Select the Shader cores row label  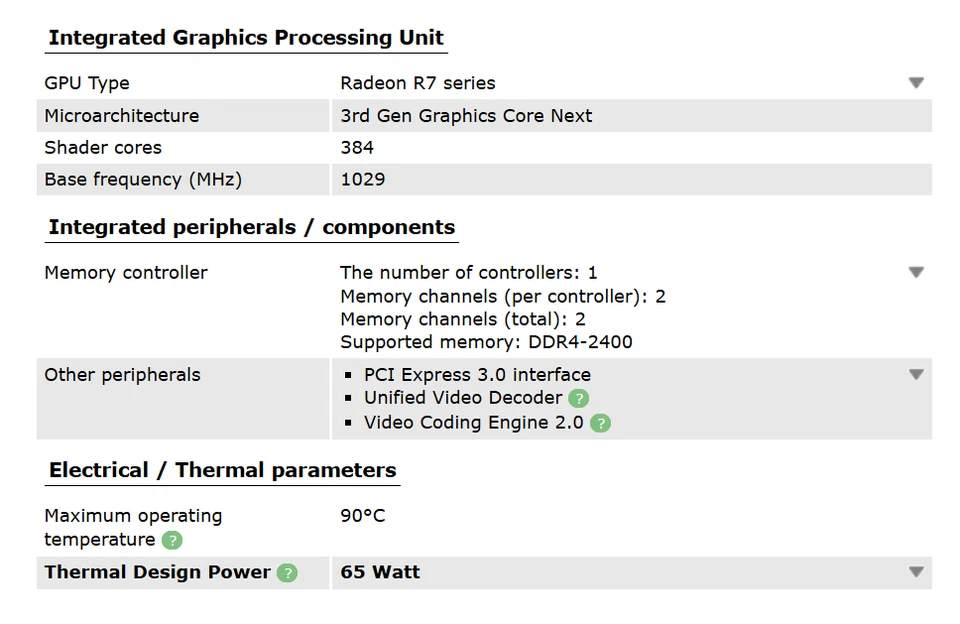click(x=102, y=147)
